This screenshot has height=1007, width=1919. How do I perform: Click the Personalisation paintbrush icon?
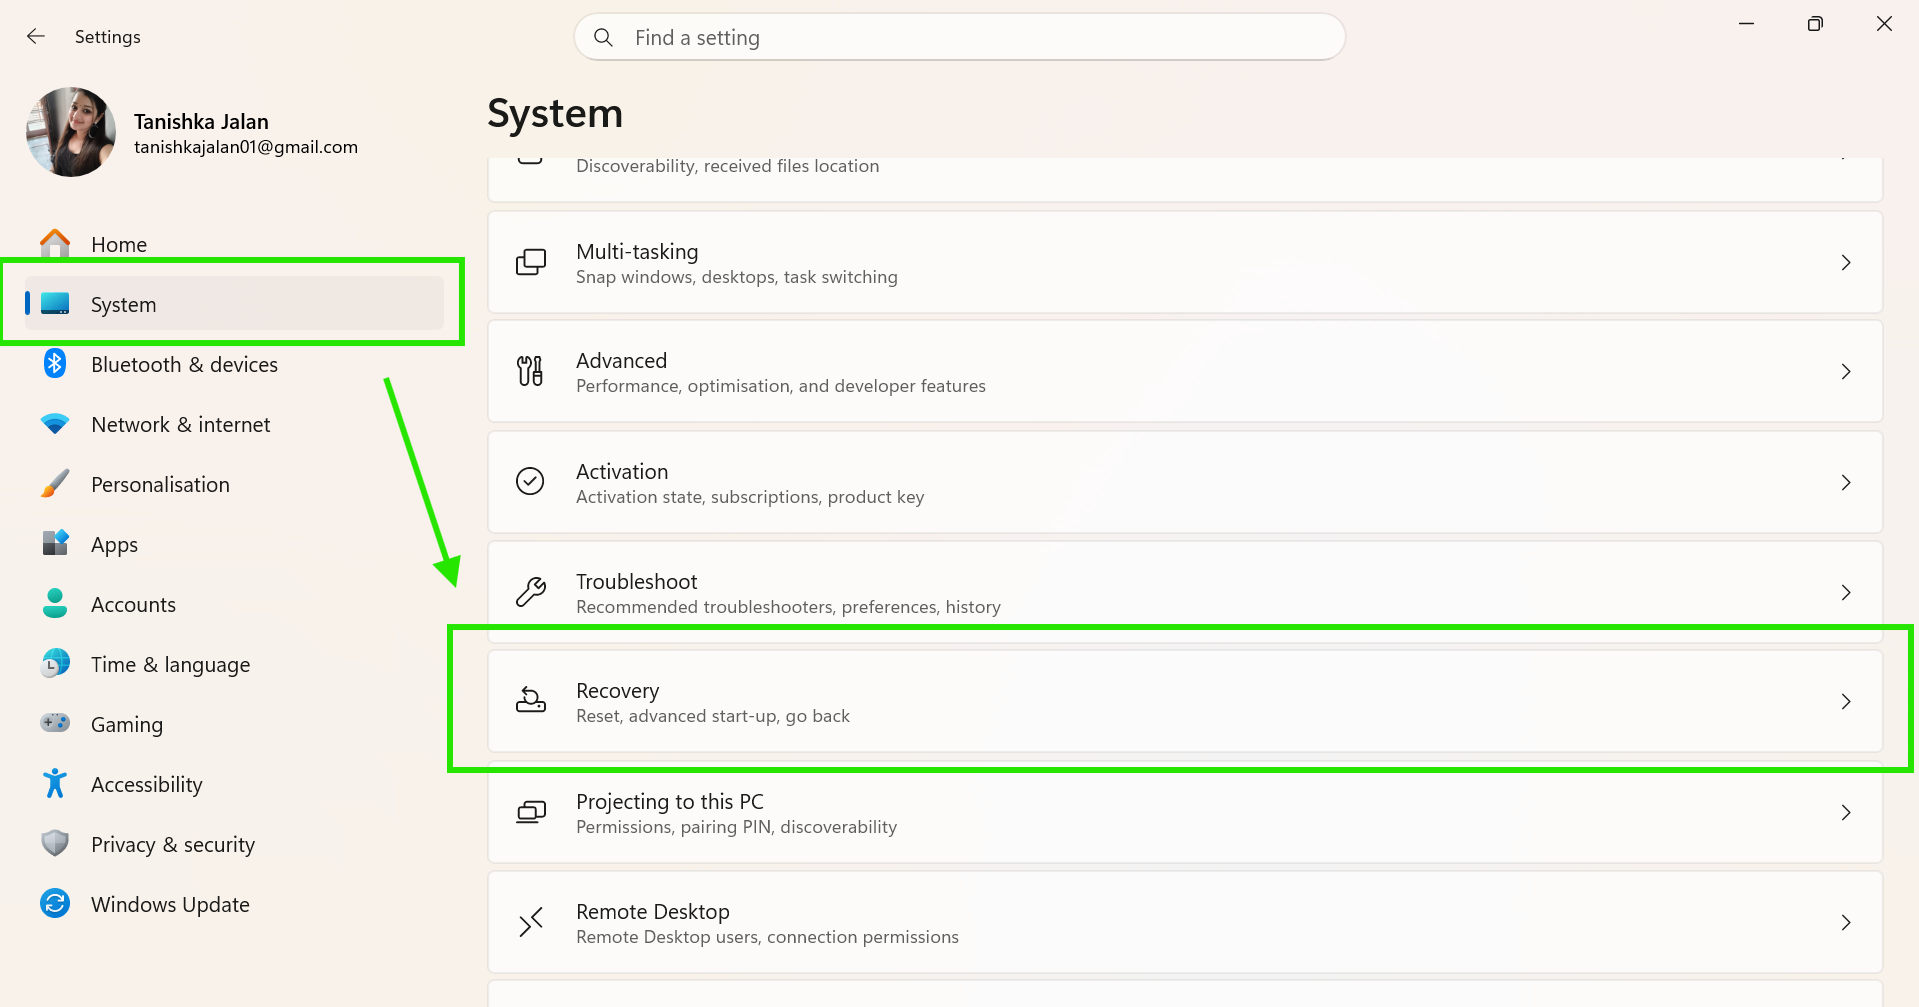pyautogui.click(x=55, y=484)
